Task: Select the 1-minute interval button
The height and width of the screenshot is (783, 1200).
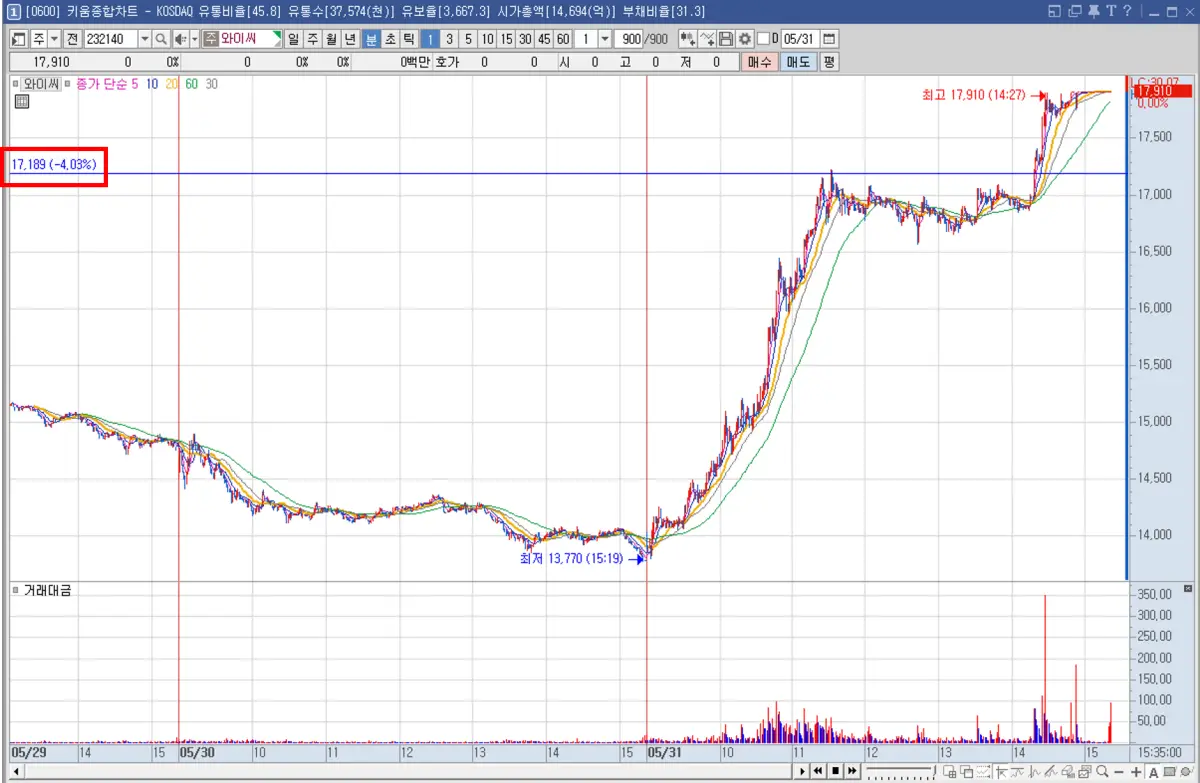Action: click(x=430, y=39)
